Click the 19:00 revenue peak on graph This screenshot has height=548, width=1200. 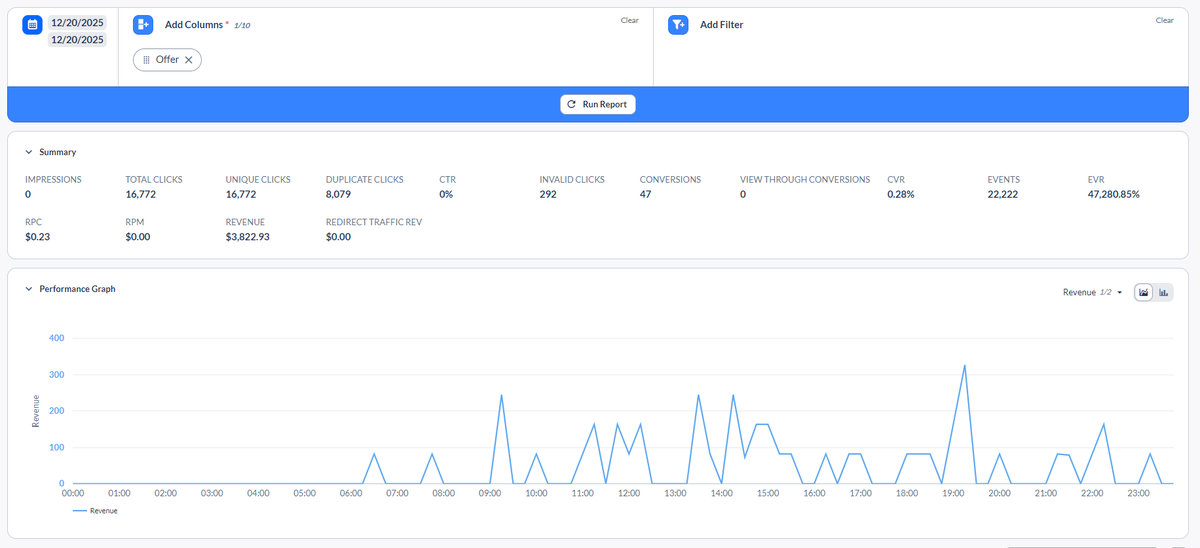965,365
